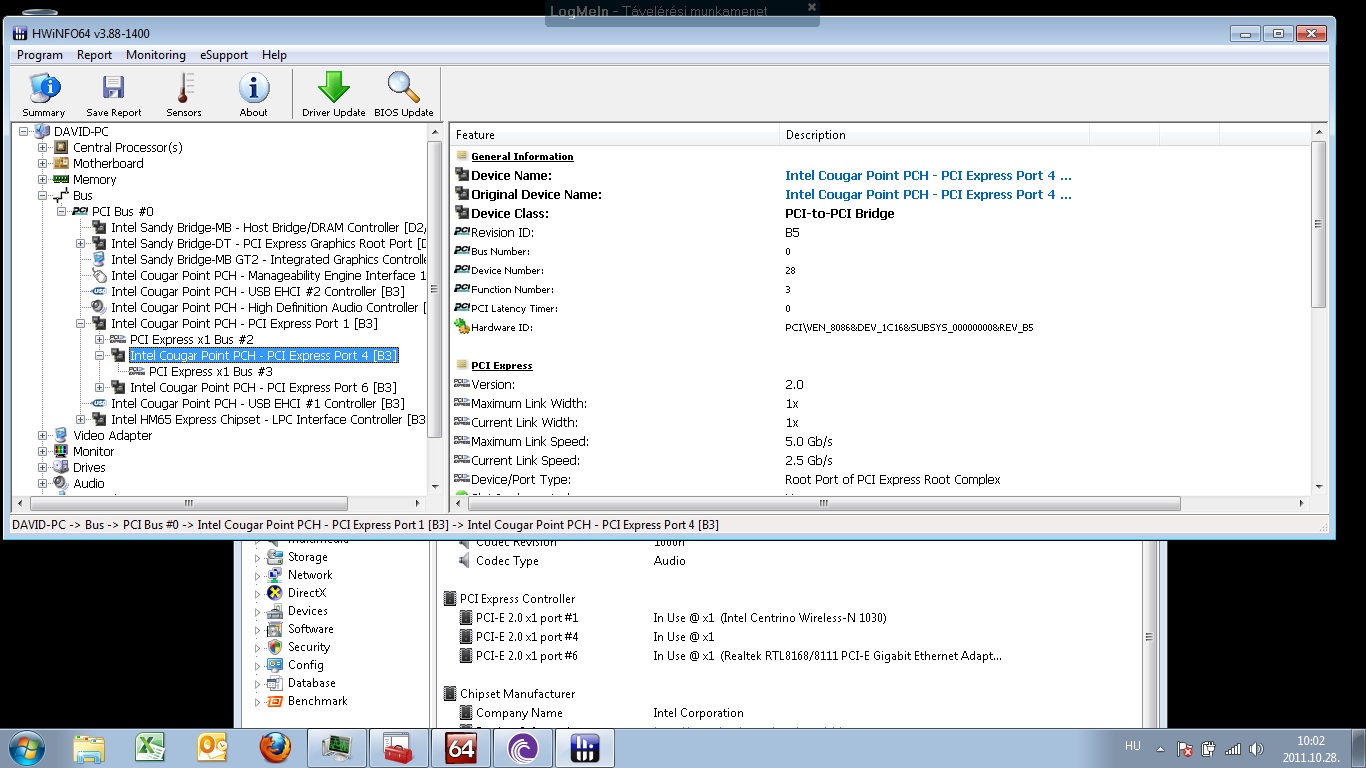Select Central Processor(s) in the tree
The height and width of the screenshot is (768, 1366).
(127, 148)
